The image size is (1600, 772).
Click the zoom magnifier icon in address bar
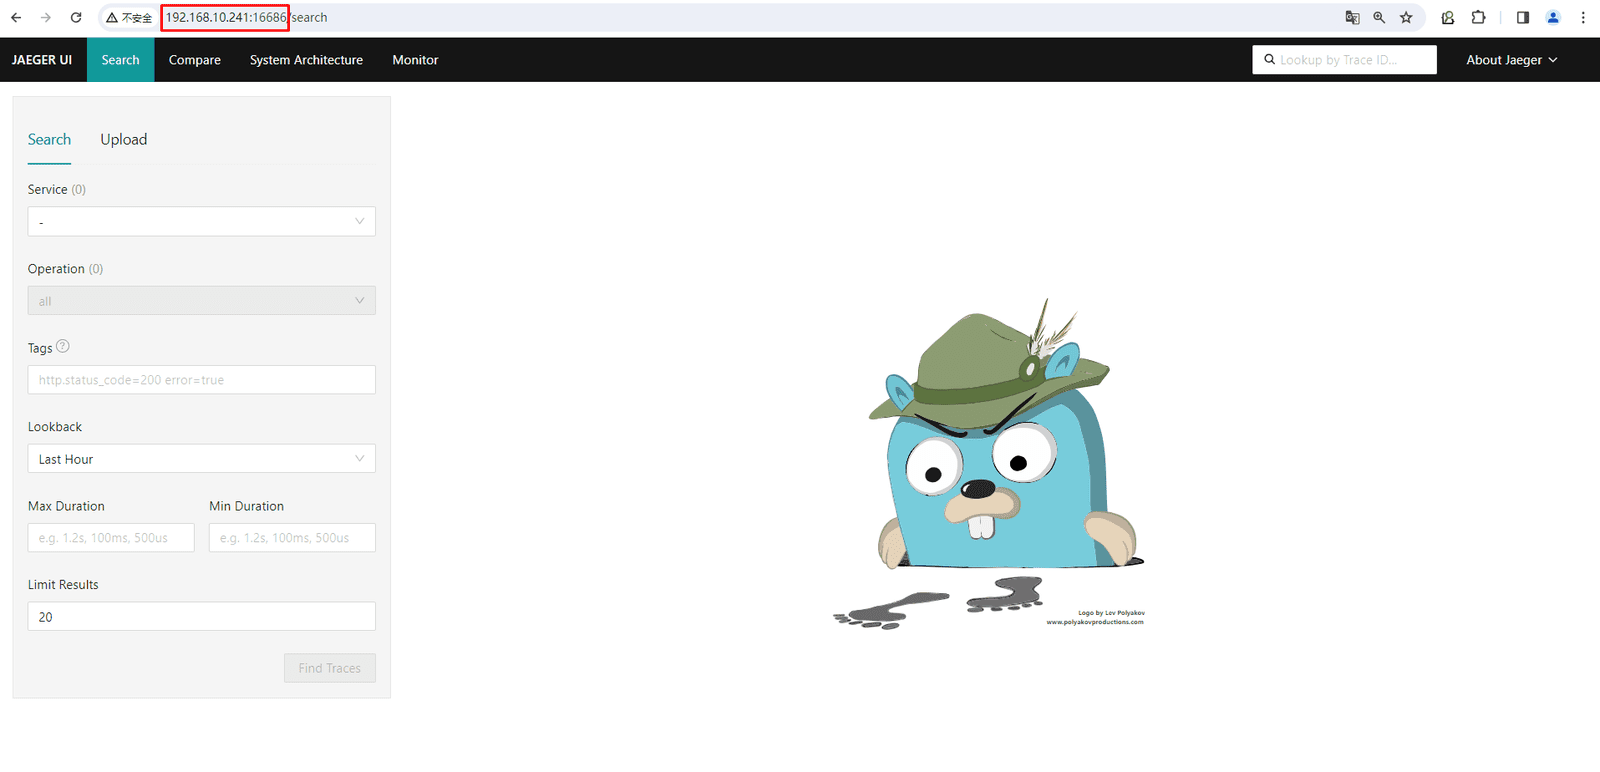(x=1379, y=17)
